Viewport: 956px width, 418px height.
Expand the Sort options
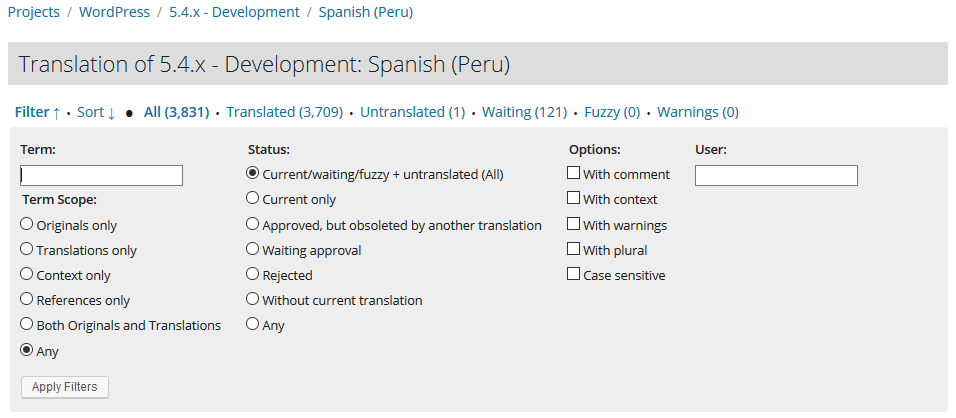tap(96, 112)
